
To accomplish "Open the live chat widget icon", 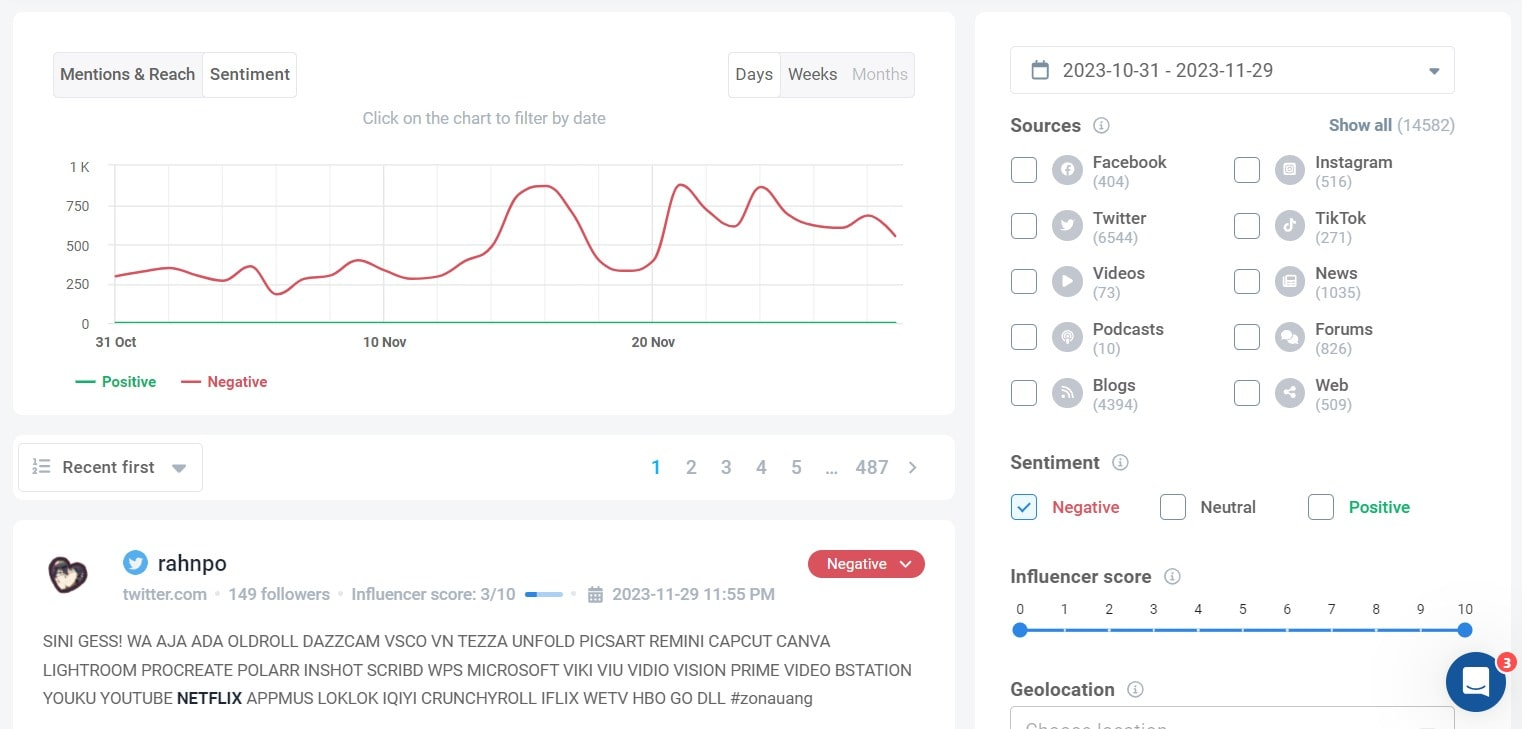I will pyautogui.click(x=1476, y=682).
